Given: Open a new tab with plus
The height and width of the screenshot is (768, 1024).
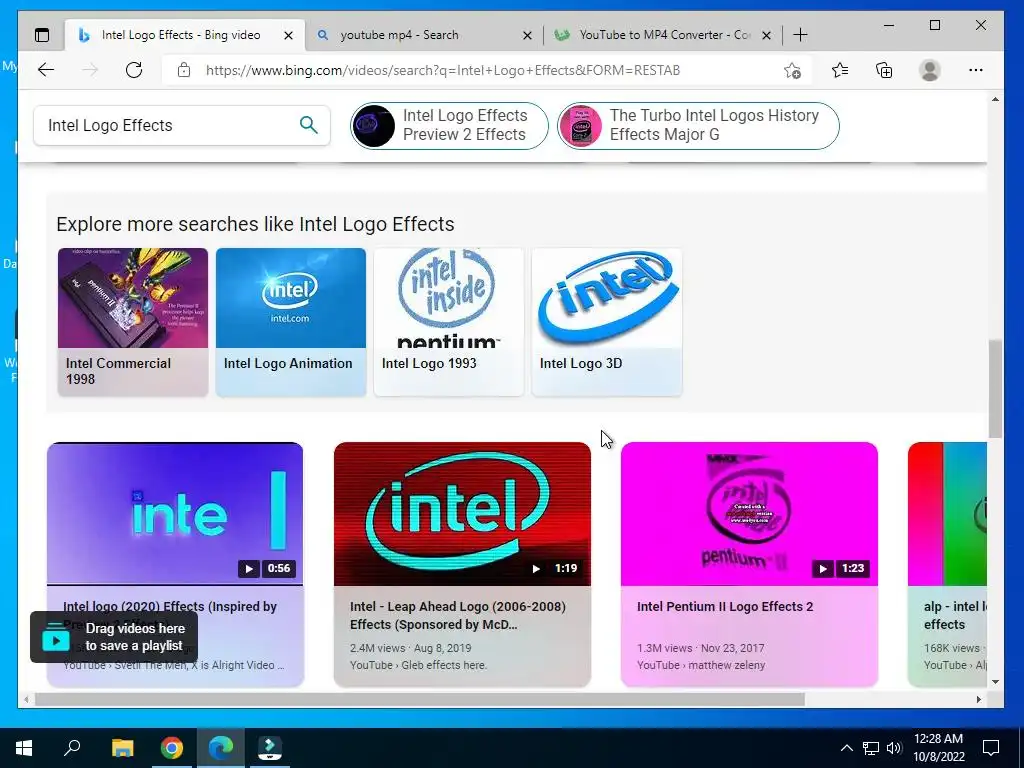Looking at the screenshot, I should (800, 35).
